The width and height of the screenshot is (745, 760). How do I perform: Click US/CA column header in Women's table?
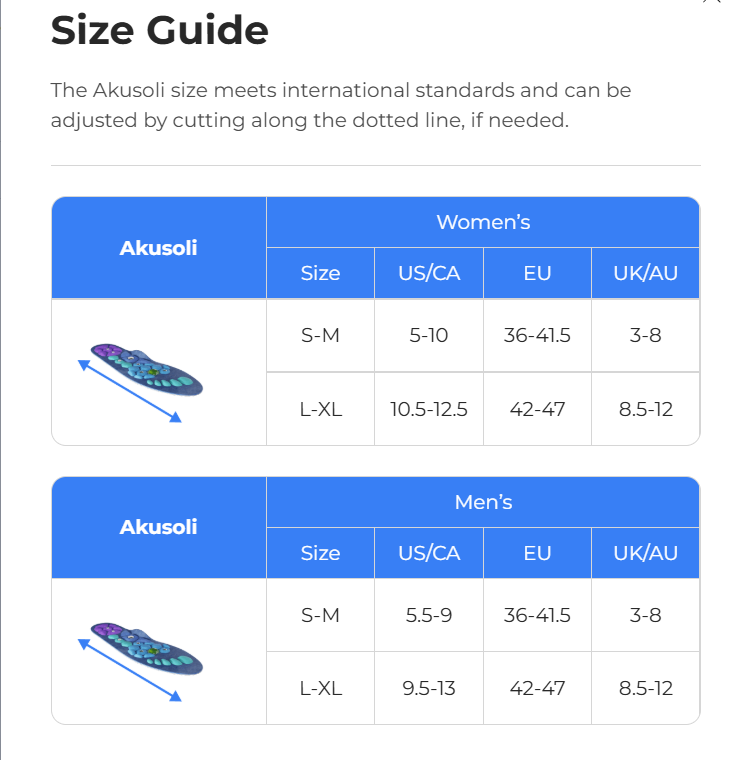point(429,273)
